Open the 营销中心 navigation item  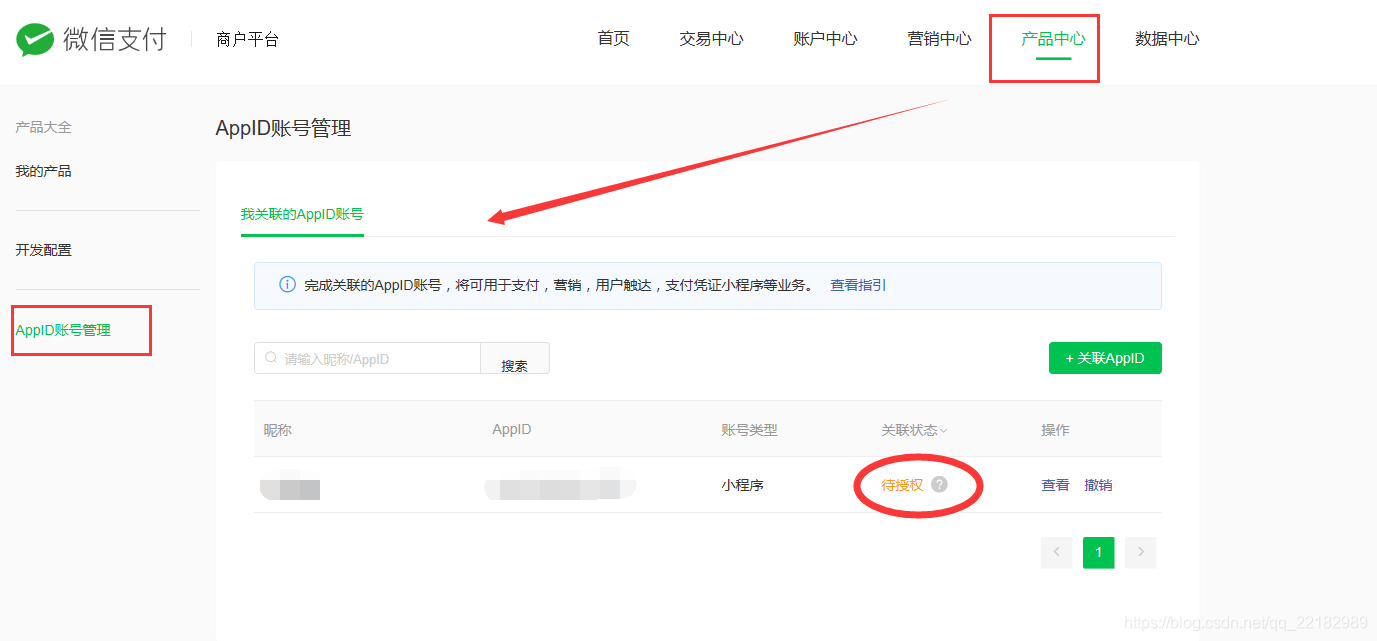point(939,39)
